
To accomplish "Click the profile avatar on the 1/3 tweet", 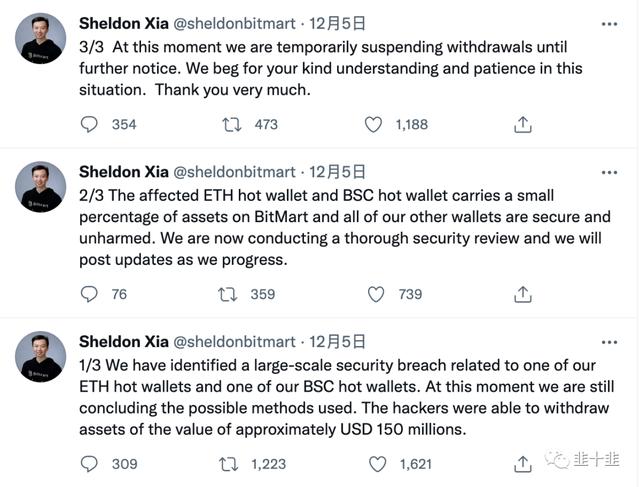I will pos(40,358).
